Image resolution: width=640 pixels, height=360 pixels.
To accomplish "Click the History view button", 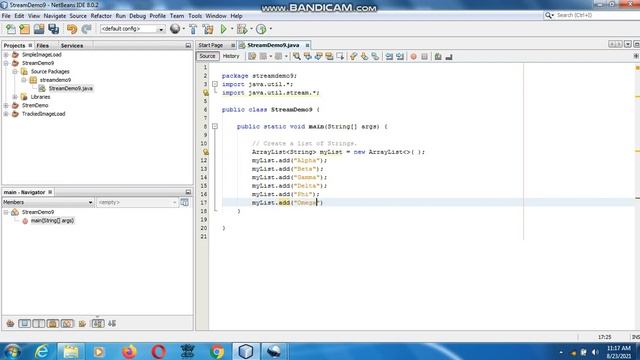I will pyautogui.click(x=231, y=56).
